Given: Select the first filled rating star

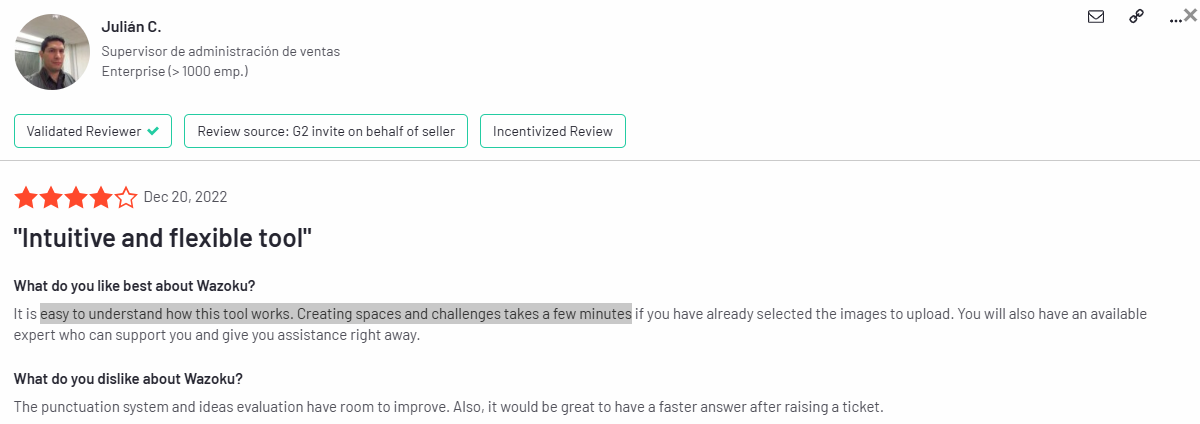Looking at the screenshot, I should 25,198.
